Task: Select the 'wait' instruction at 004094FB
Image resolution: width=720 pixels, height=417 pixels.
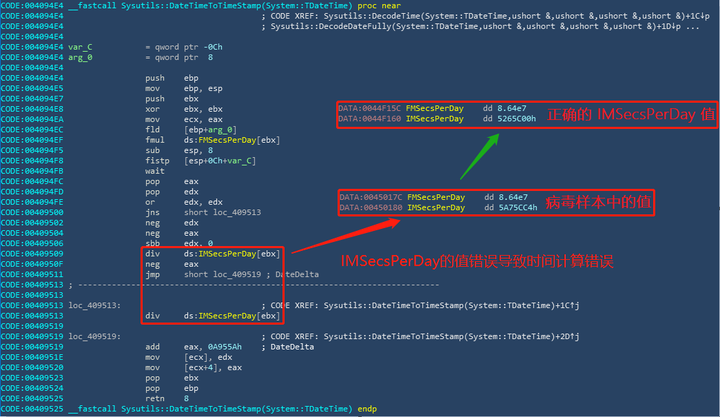Action: coord(155,171)
